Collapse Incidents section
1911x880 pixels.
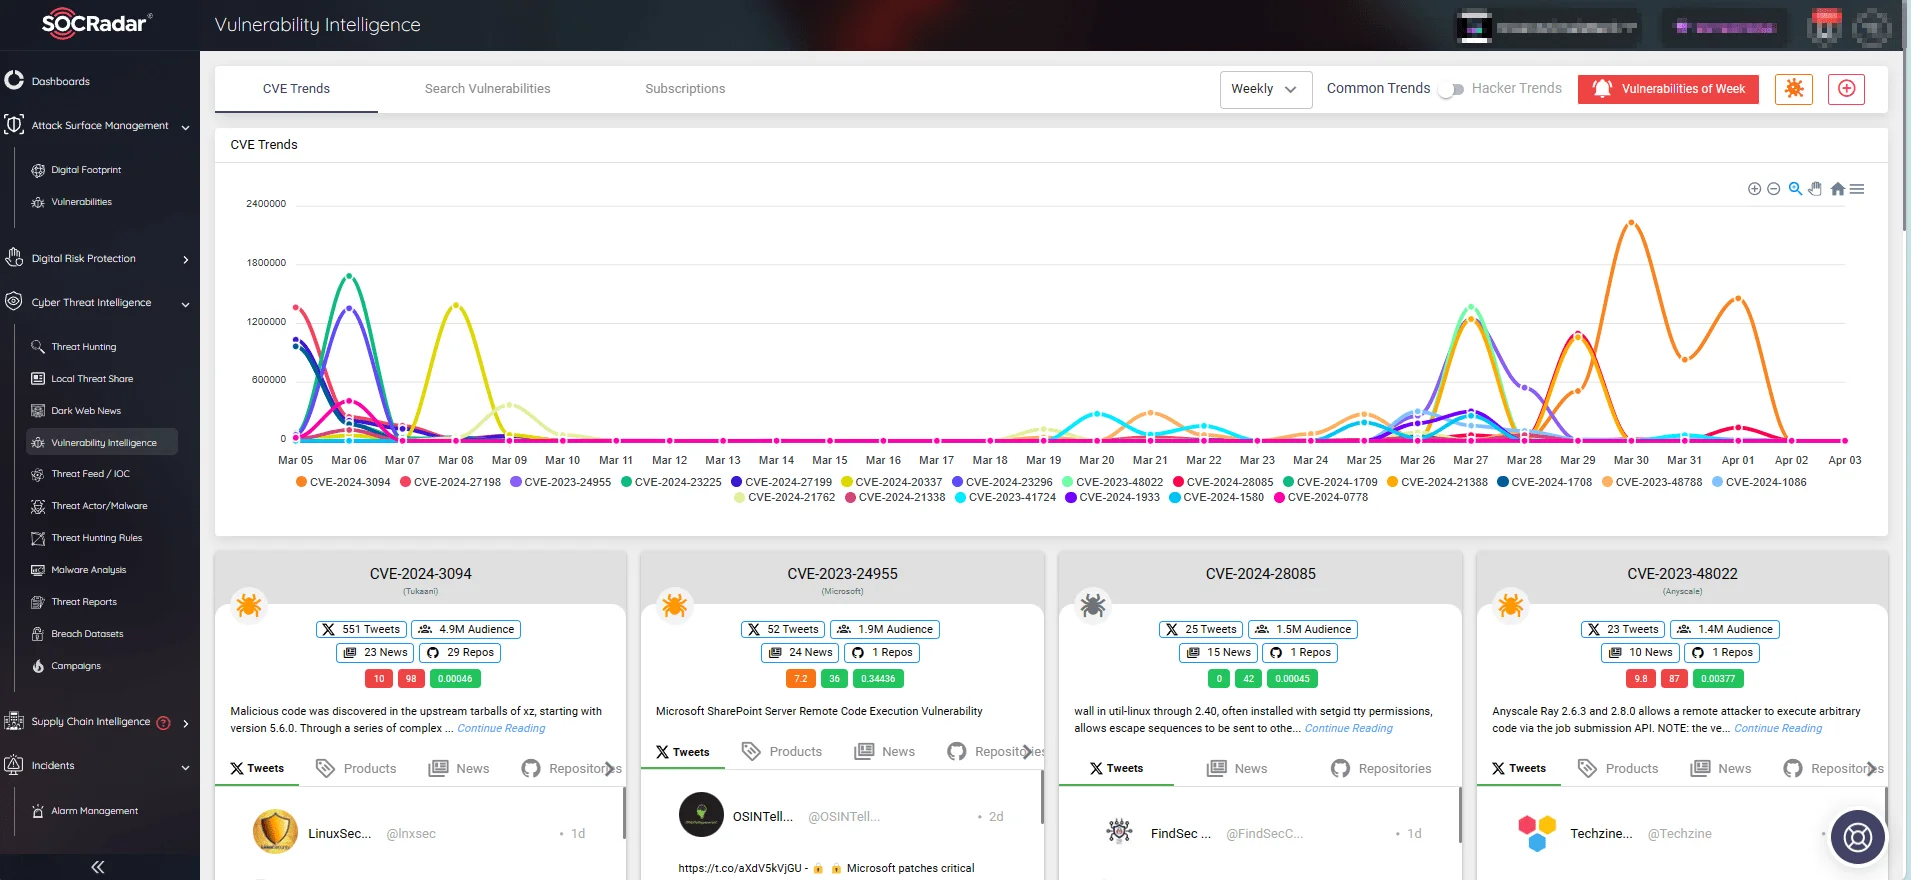186,768
